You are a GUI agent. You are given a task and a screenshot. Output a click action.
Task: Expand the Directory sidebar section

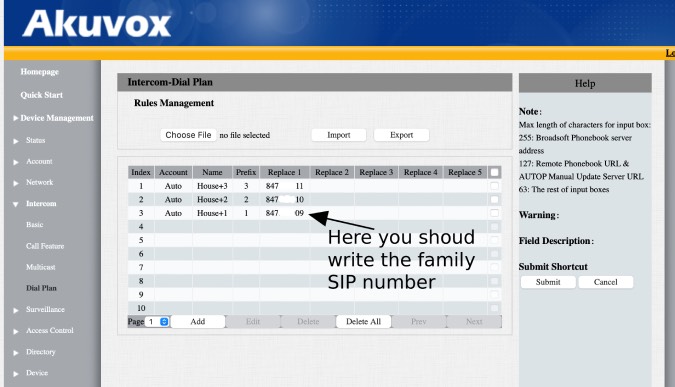coord(40,352)
